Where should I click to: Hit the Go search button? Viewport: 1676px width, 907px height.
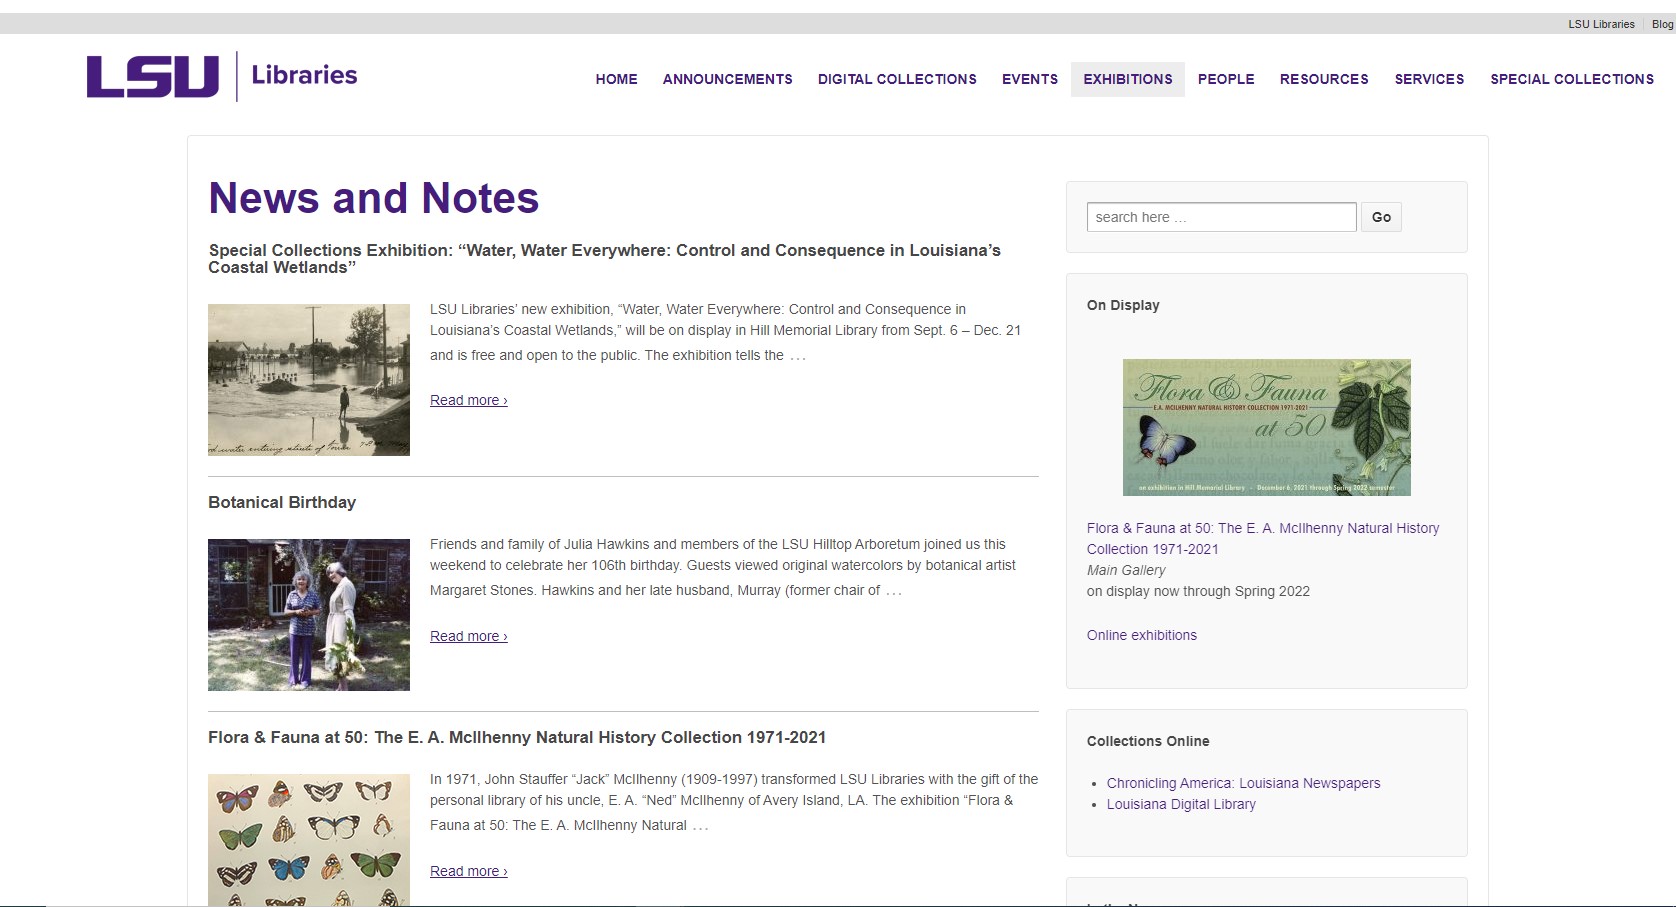coord(1381,217)
